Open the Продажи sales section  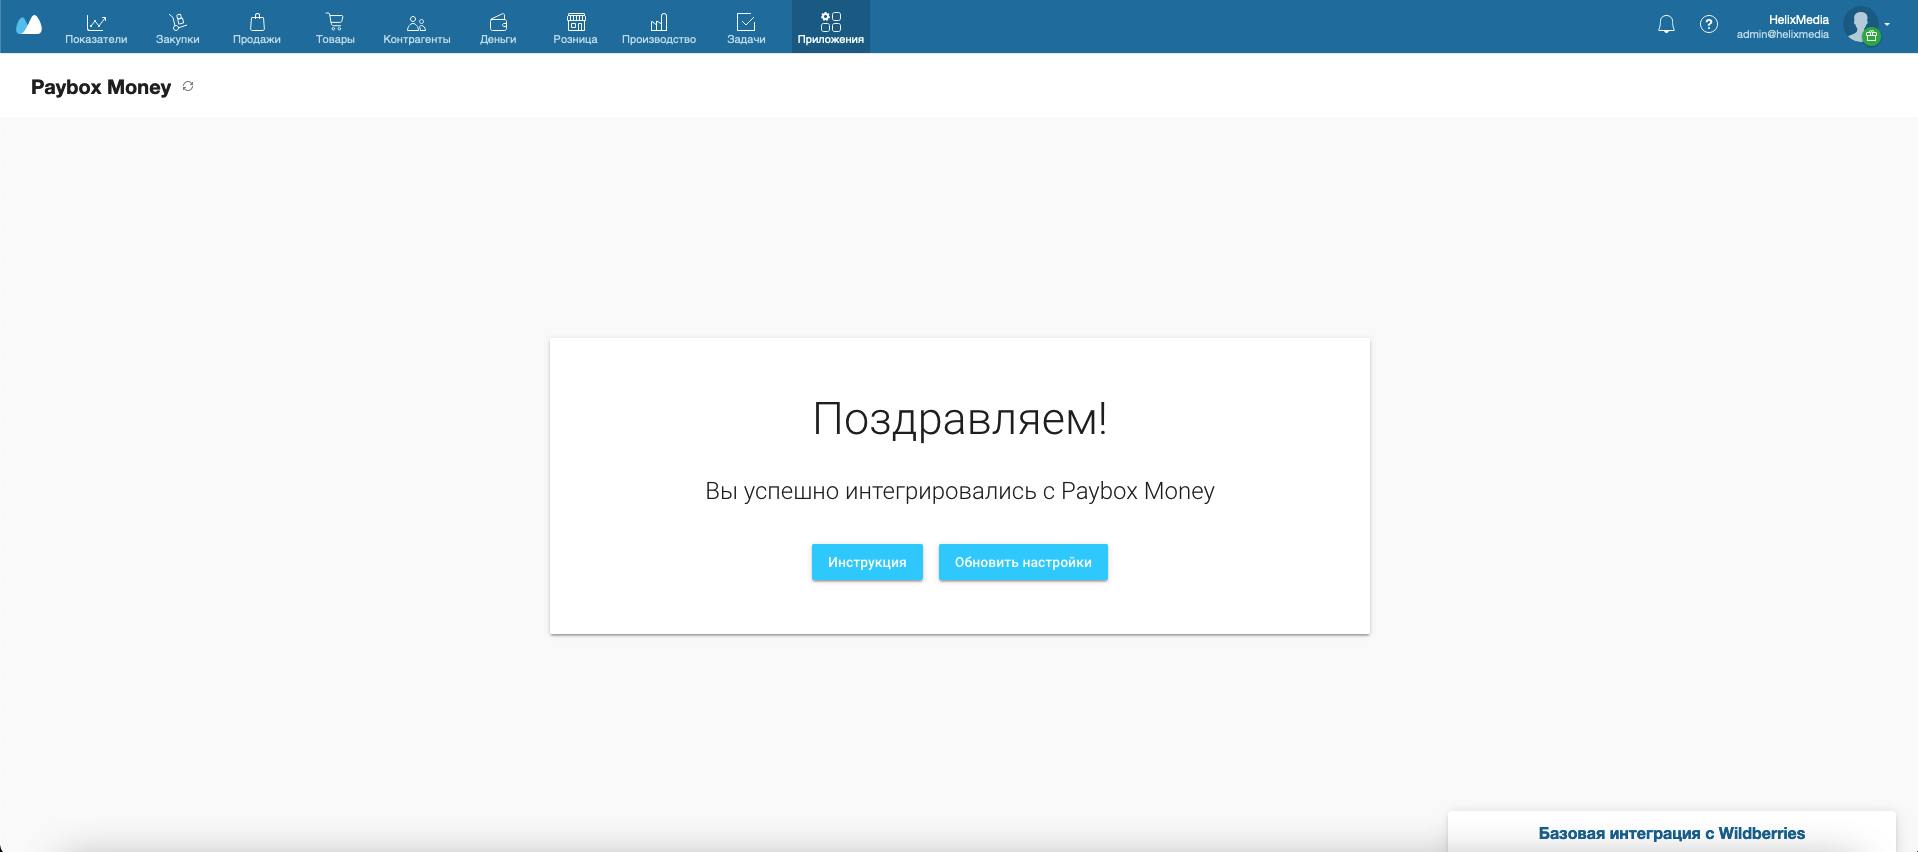[x=257, y=27]
